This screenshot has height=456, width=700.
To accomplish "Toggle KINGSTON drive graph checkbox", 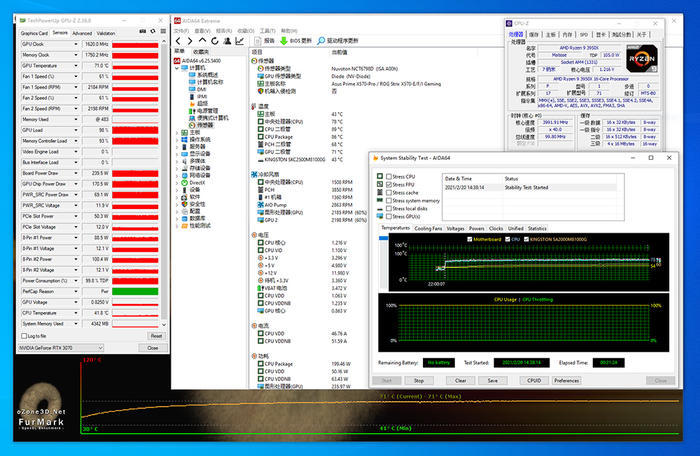I will [526, 239].
